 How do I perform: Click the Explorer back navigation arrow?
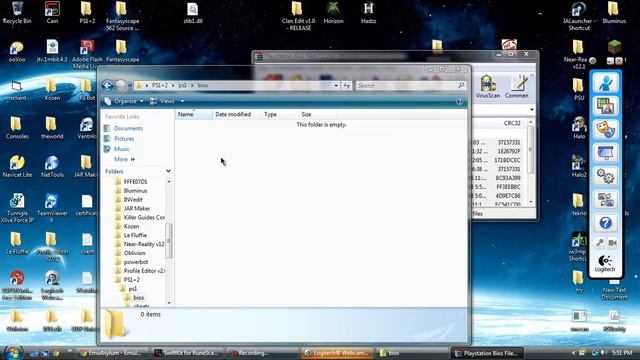(x=107, y=85)
